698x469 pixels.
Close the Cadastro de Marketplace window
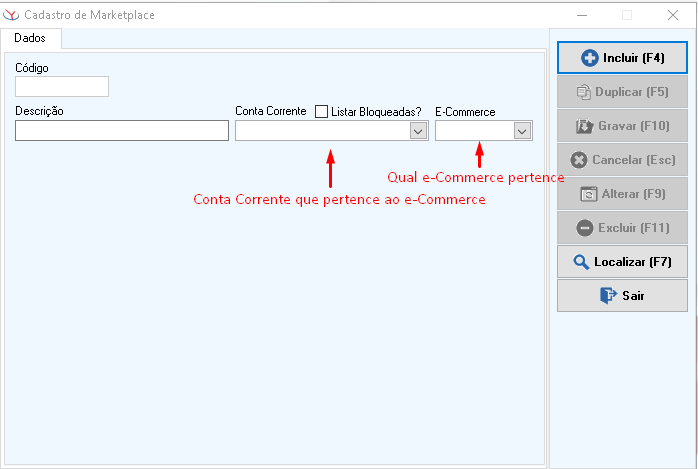(673, 15)
